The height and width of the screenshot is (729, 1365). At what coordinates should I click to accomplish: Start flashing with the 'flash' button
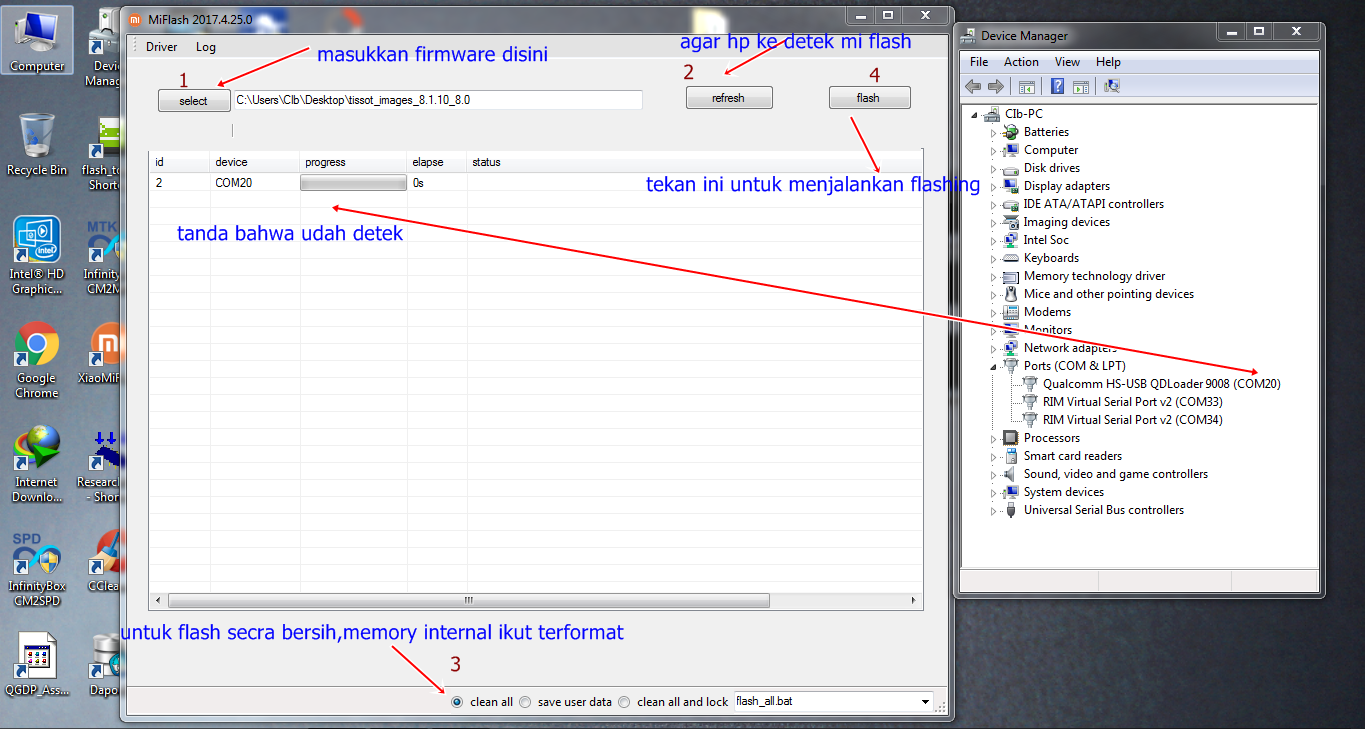coord(869,98)
